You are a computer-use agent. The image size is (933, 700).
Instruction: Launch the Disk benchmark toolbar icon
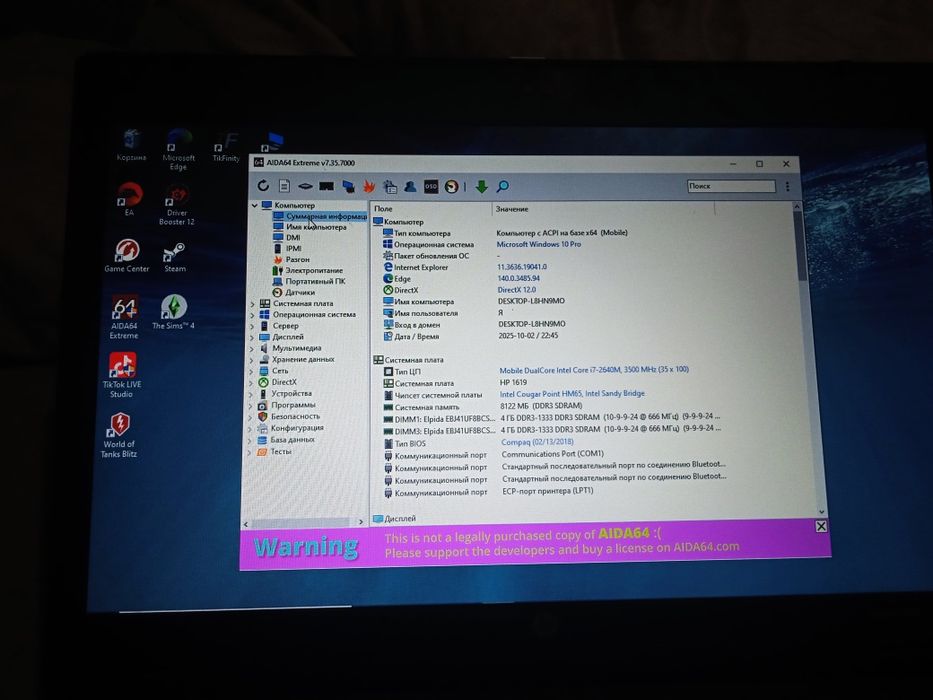coord(305,186)
